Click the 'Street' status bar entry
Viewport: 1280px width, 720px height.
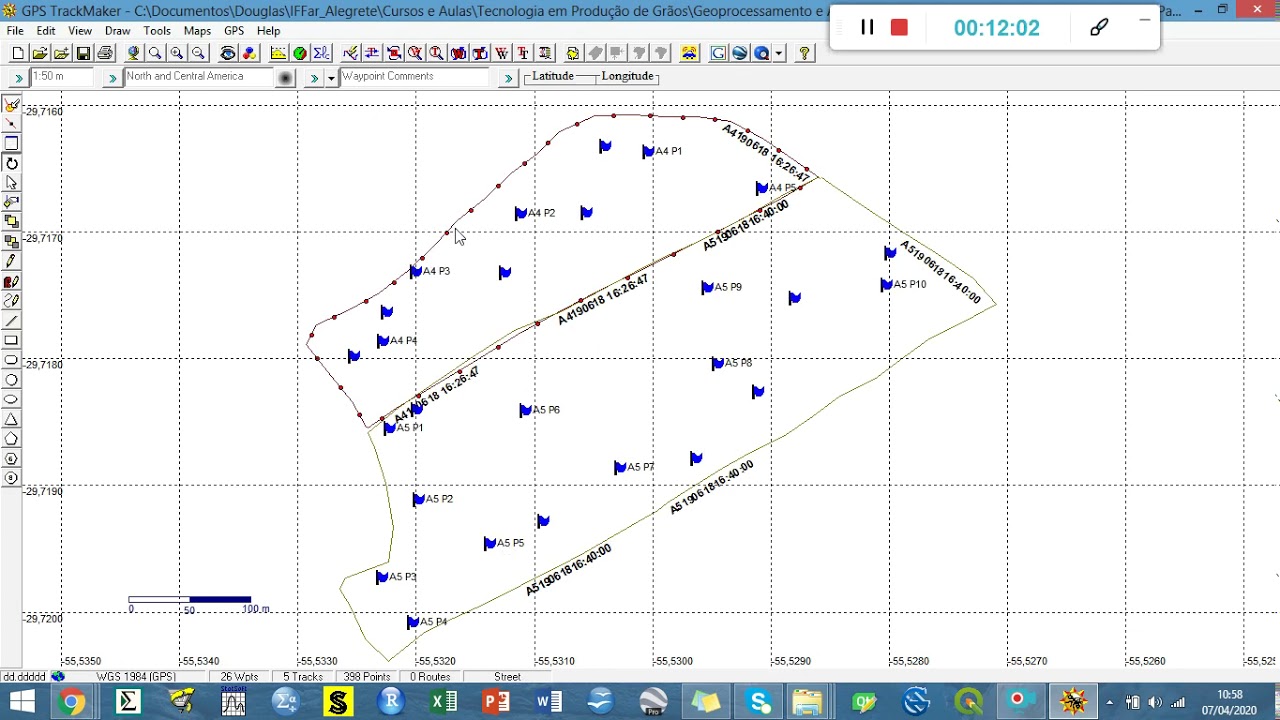tap(507, 677)
